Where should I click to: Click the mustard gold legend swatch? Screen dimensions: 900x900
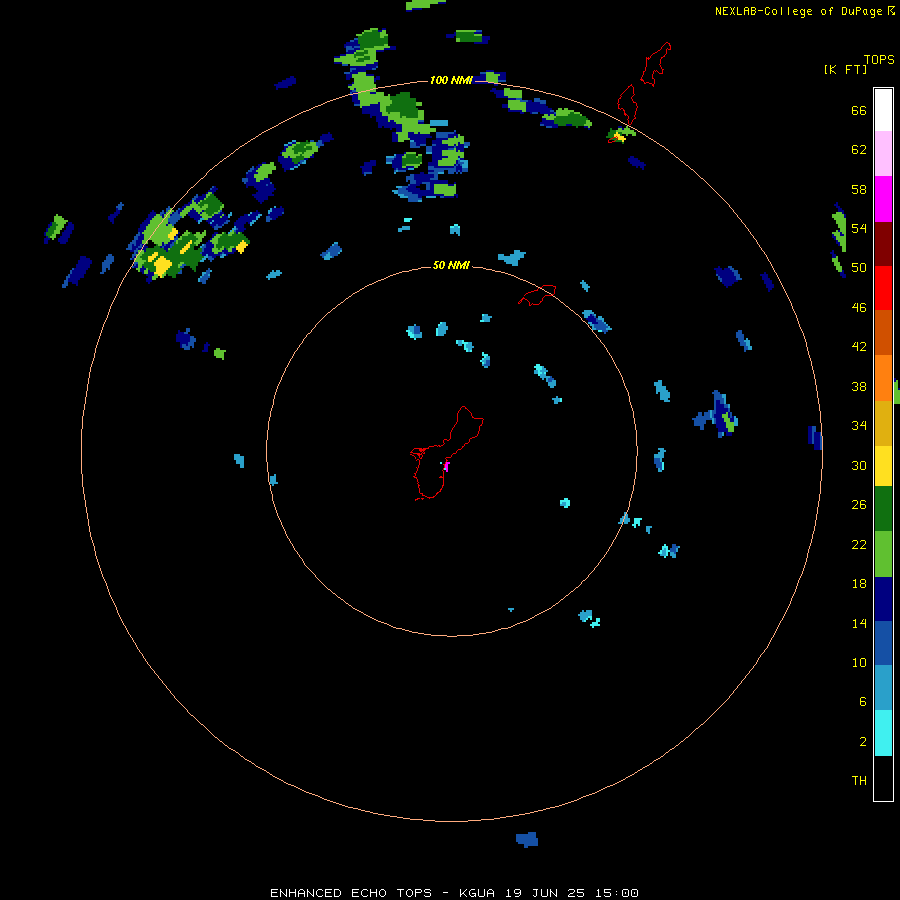[883, 423]
